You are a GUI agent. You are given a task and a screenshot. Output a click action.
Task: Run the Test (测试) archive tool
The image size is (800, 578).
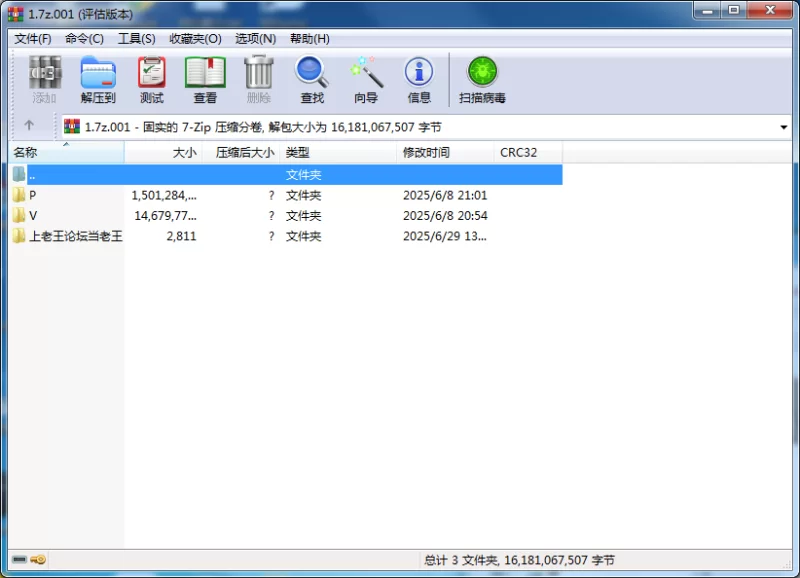pyautogui.click(x=152, y=79)
